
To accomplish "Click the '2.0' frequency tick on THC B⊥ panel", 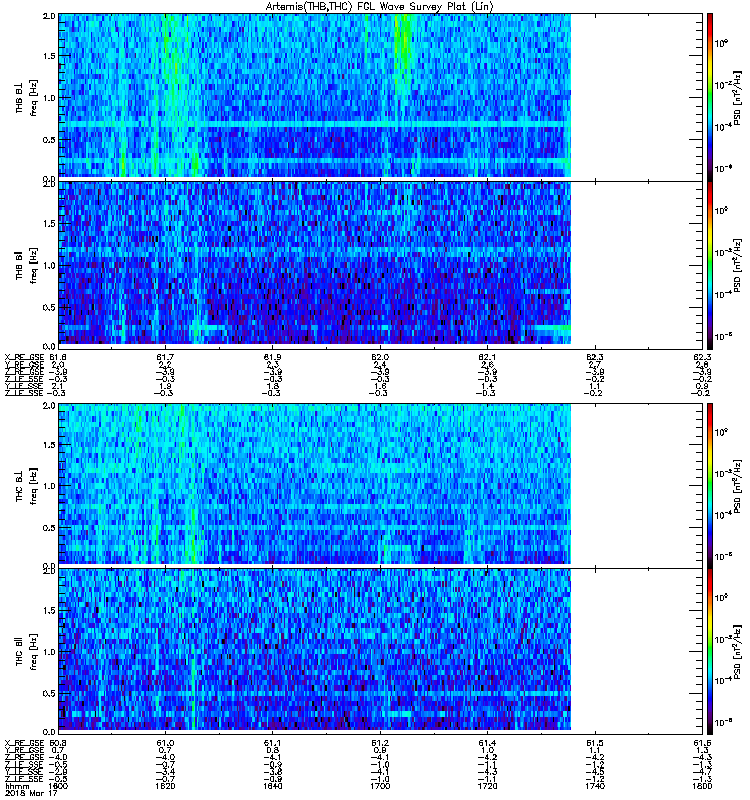I will (49, 406).
